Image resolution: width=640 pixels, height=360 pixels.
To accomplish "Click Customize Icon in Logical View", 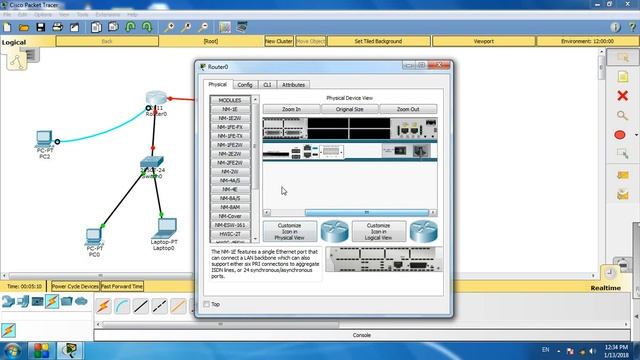I will (x=379, y=231).
